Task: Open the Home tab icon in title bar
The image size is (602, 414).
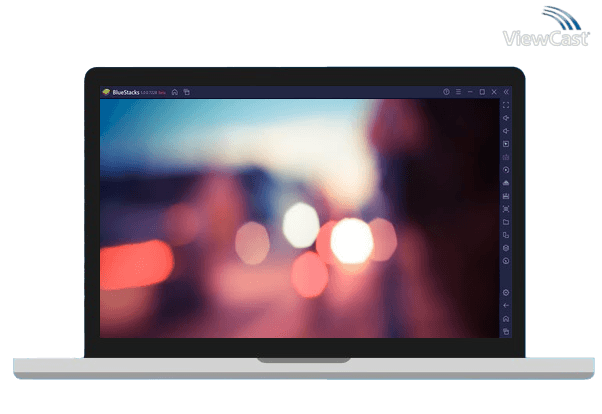Action: tap(175, 92)
